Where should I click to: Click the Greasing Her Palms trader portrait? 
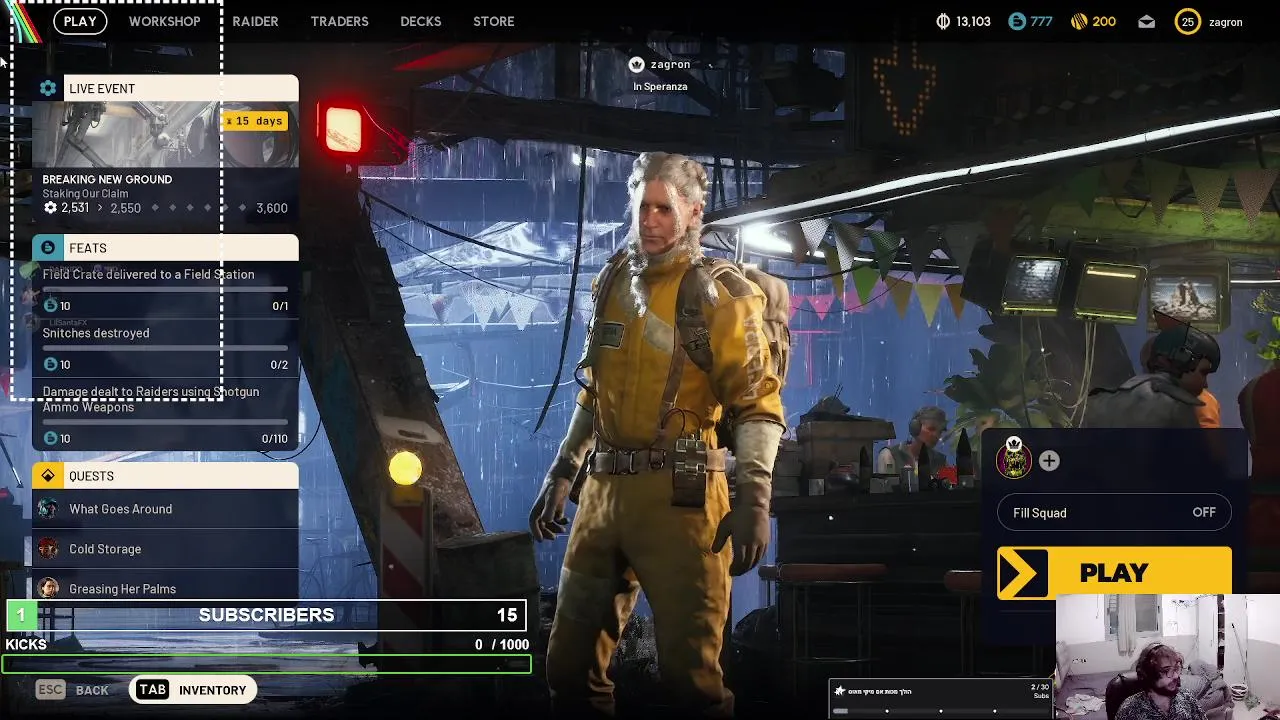click(48, 588)
